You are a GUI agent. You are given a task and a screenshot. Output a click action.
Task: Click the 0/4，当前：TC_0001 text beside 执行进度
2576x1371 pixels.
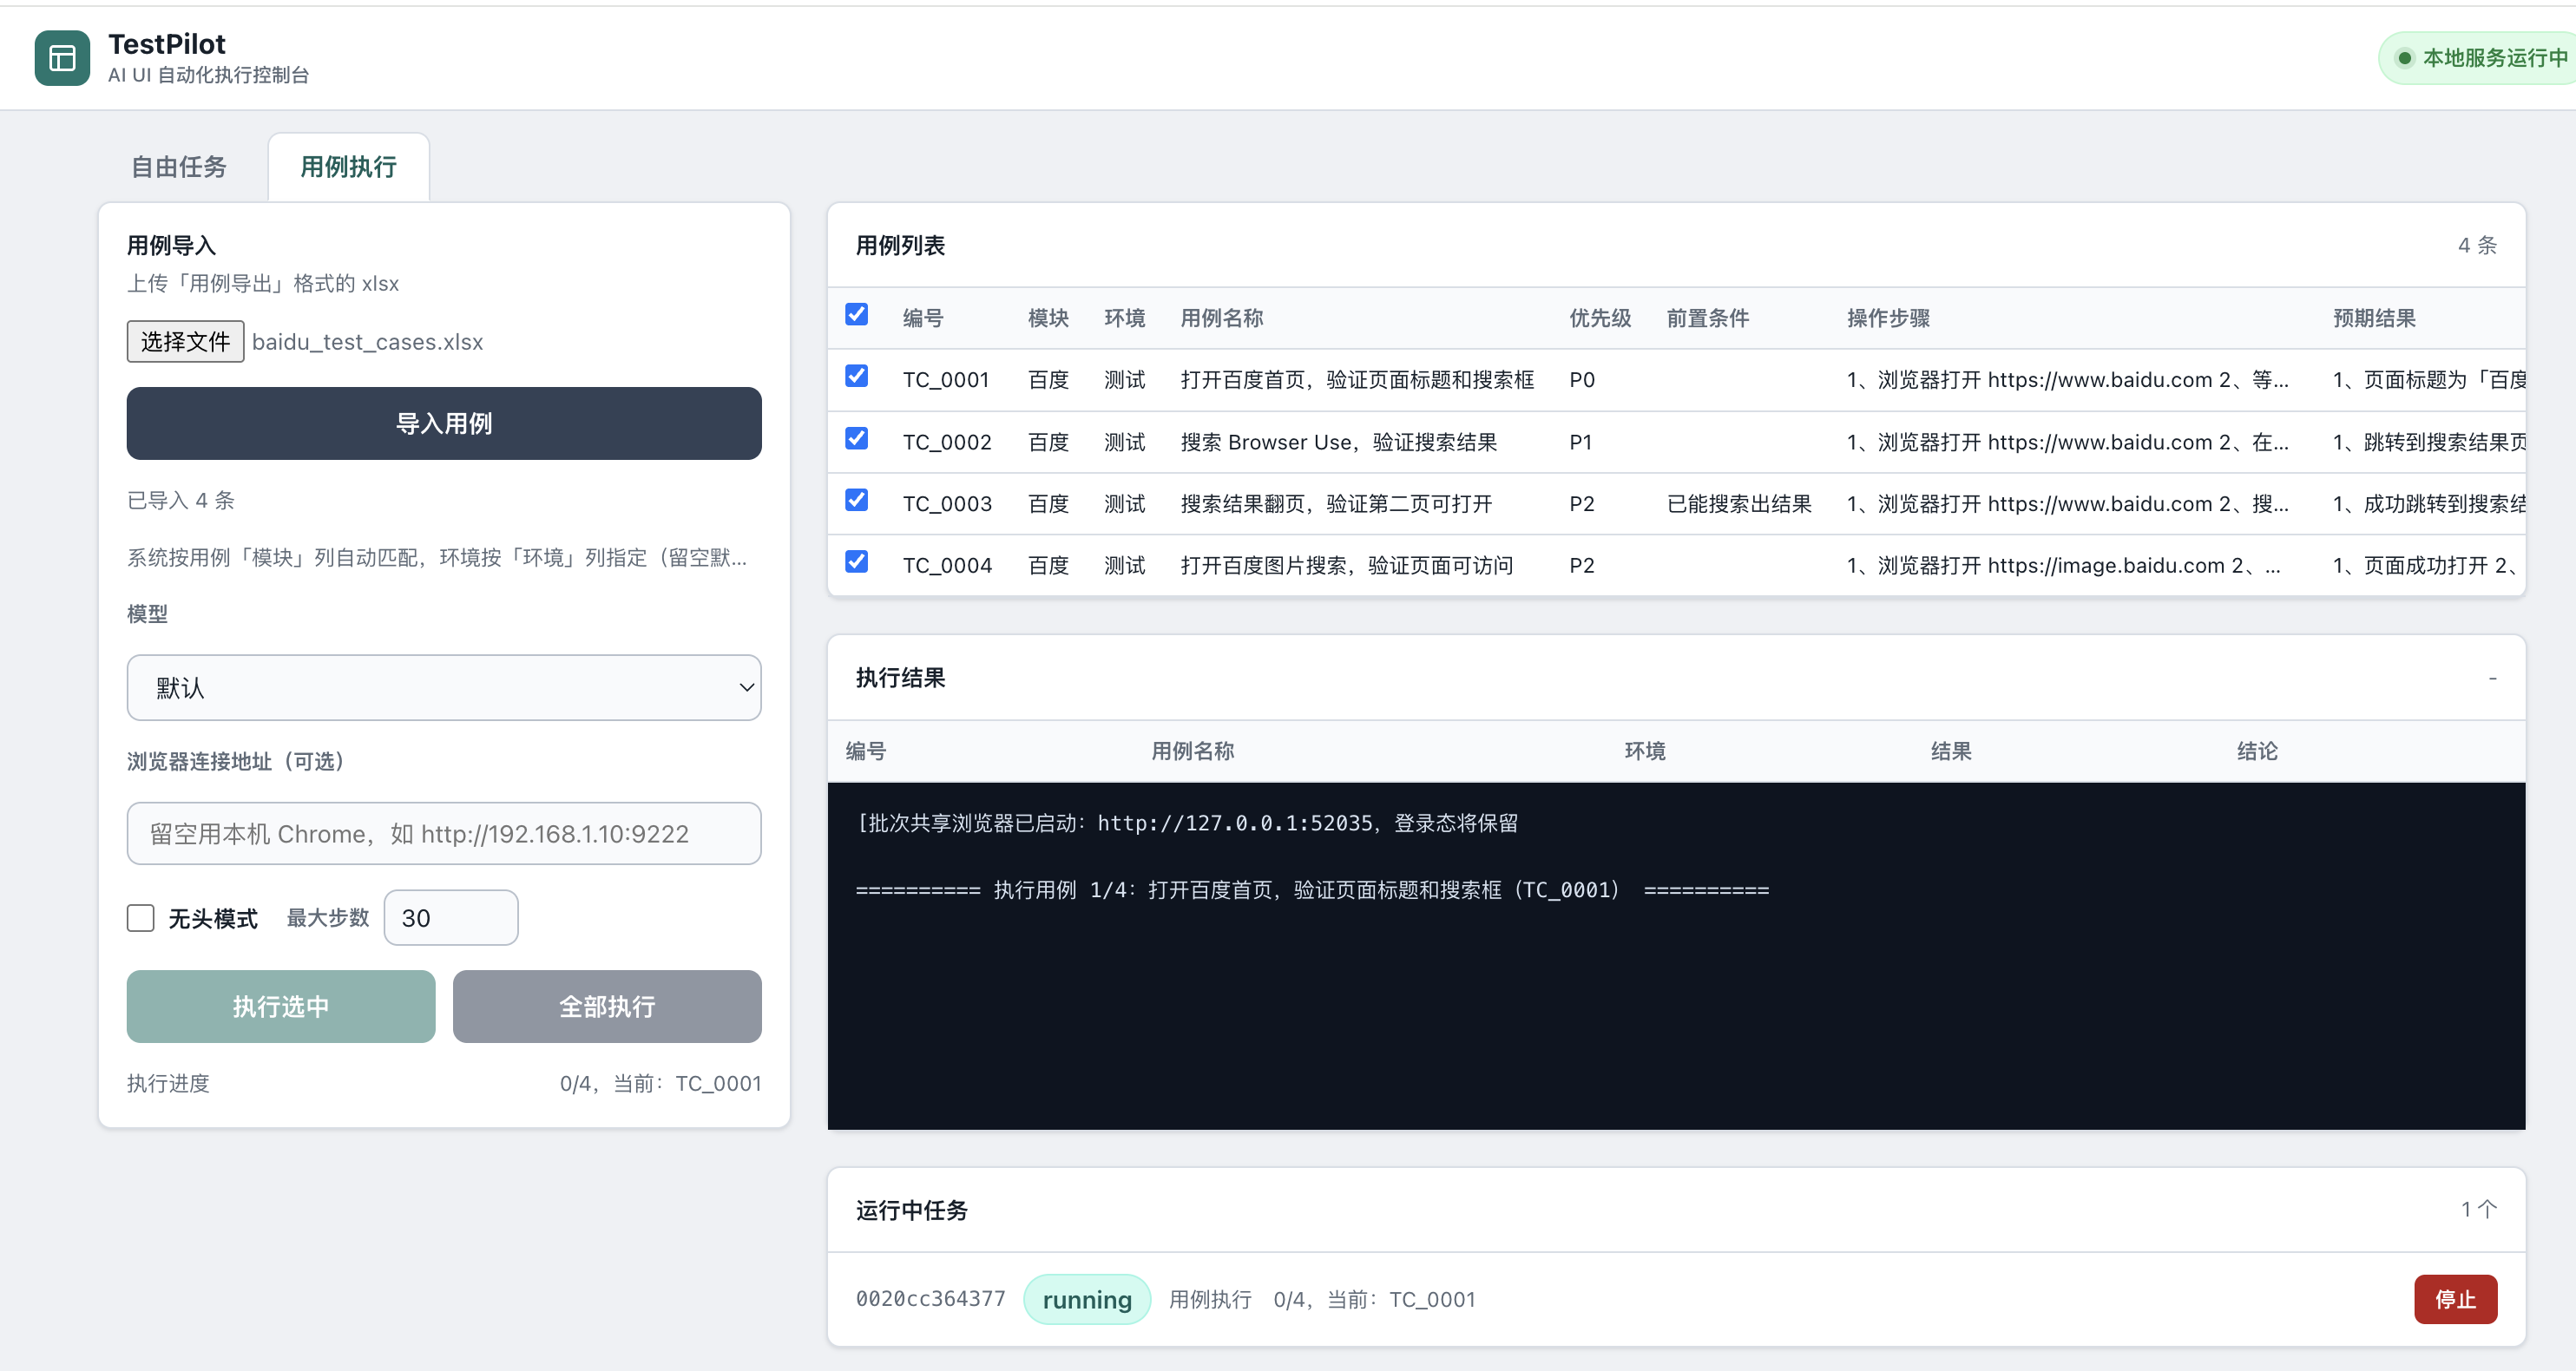tap(660, 1084)
